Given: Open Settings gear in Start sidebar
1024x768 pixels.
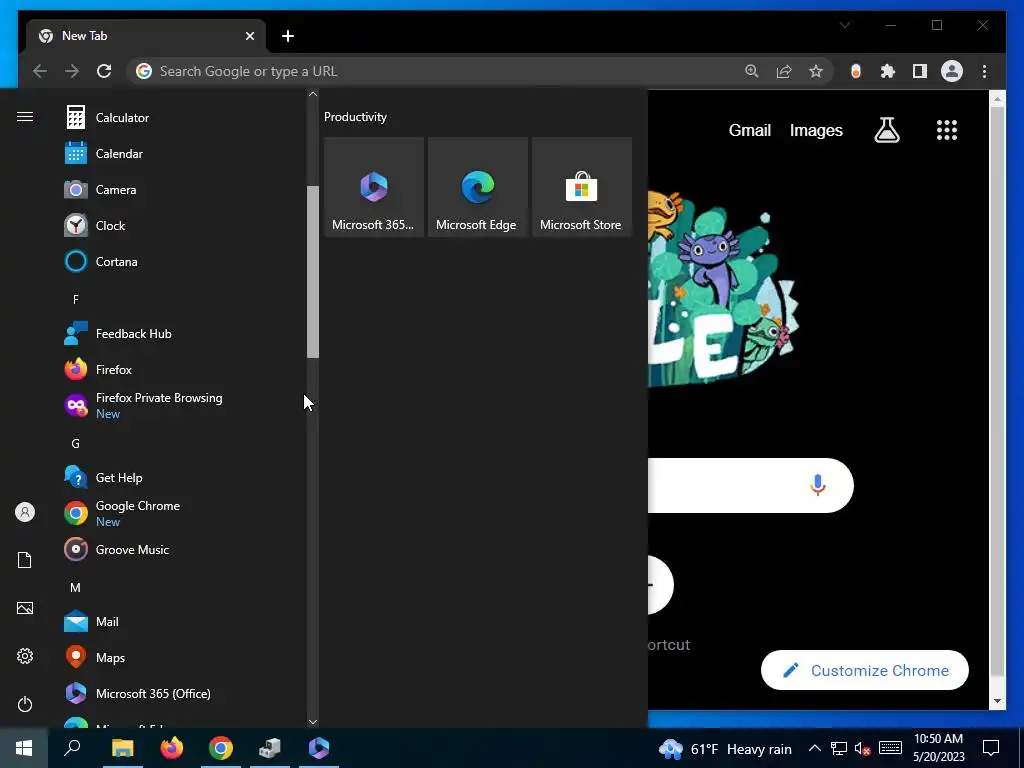Looking at the screenshot, I should 25,656.
